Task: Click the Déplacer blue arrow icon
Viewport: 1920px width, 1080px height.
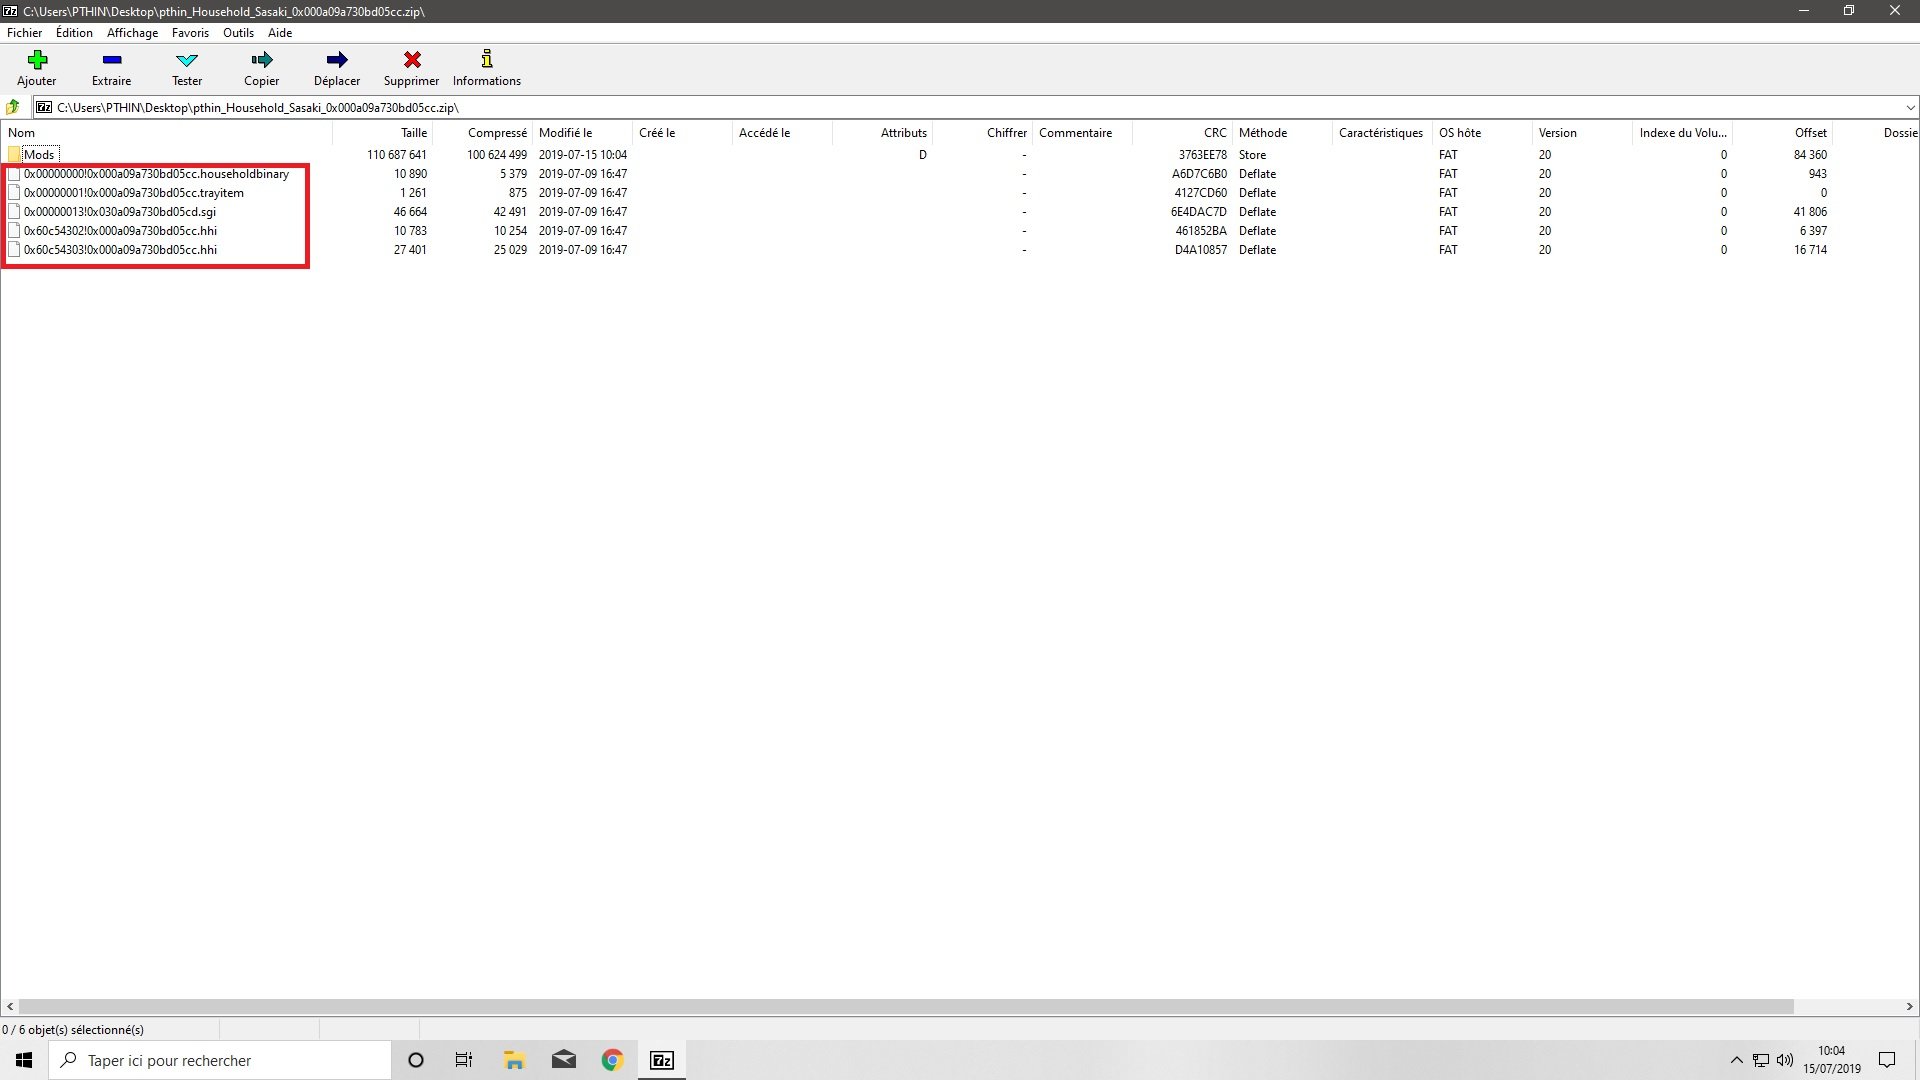Action: pos(337,61)
